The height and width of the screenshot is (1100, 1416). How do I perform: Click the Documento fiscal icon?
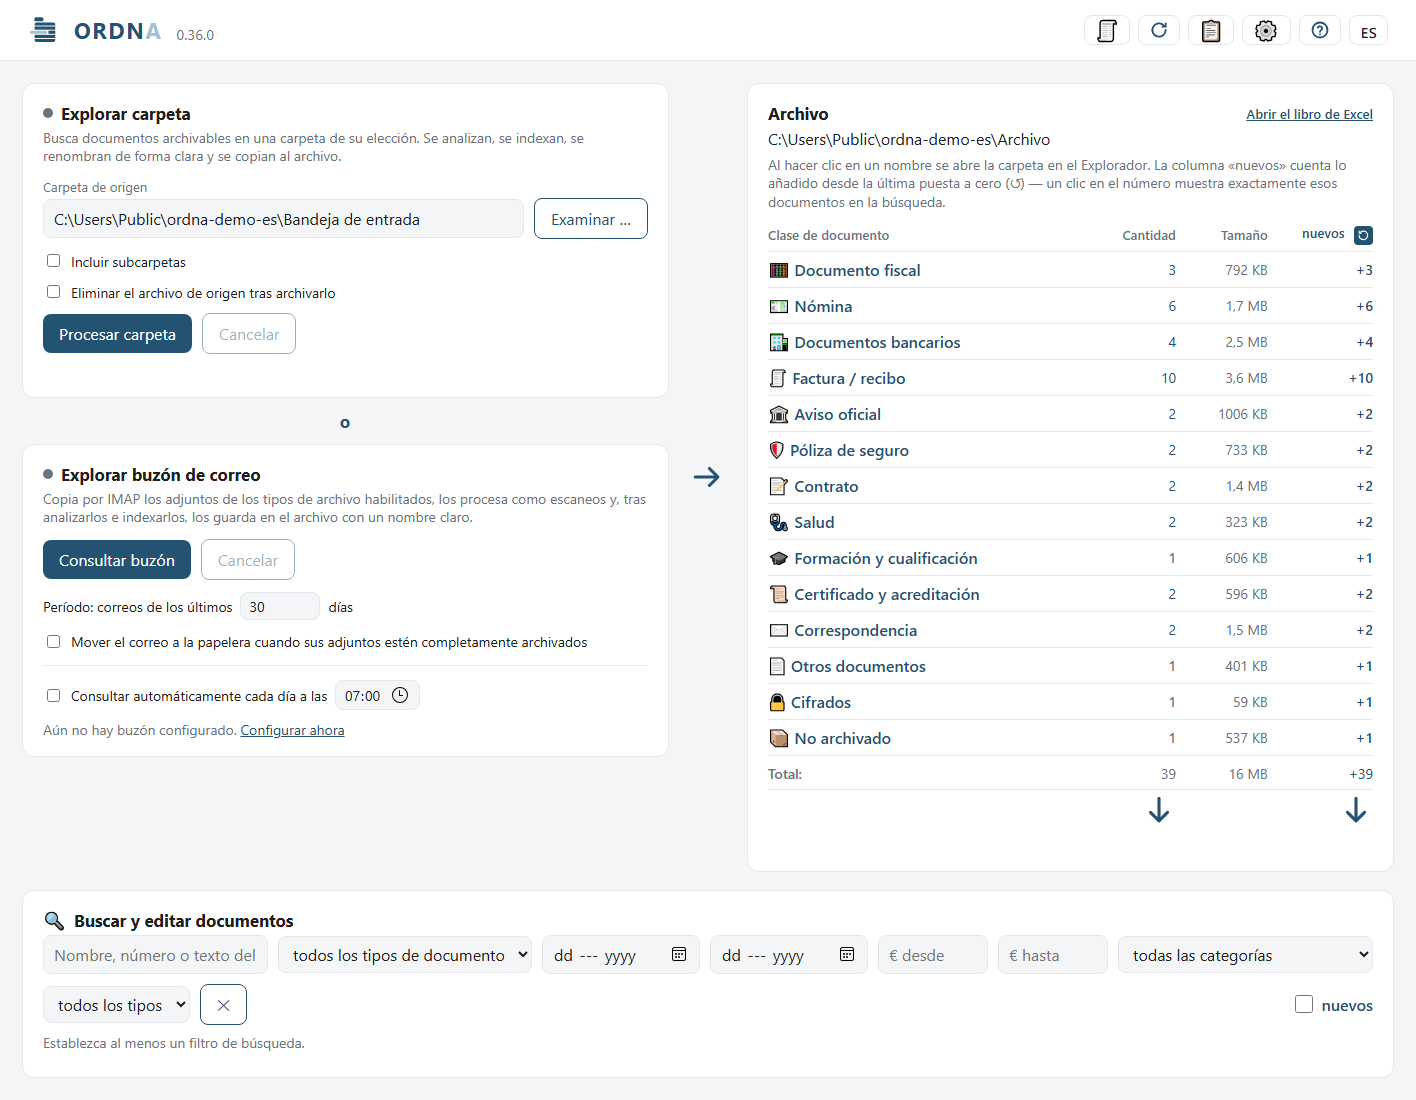pos(779,270)
